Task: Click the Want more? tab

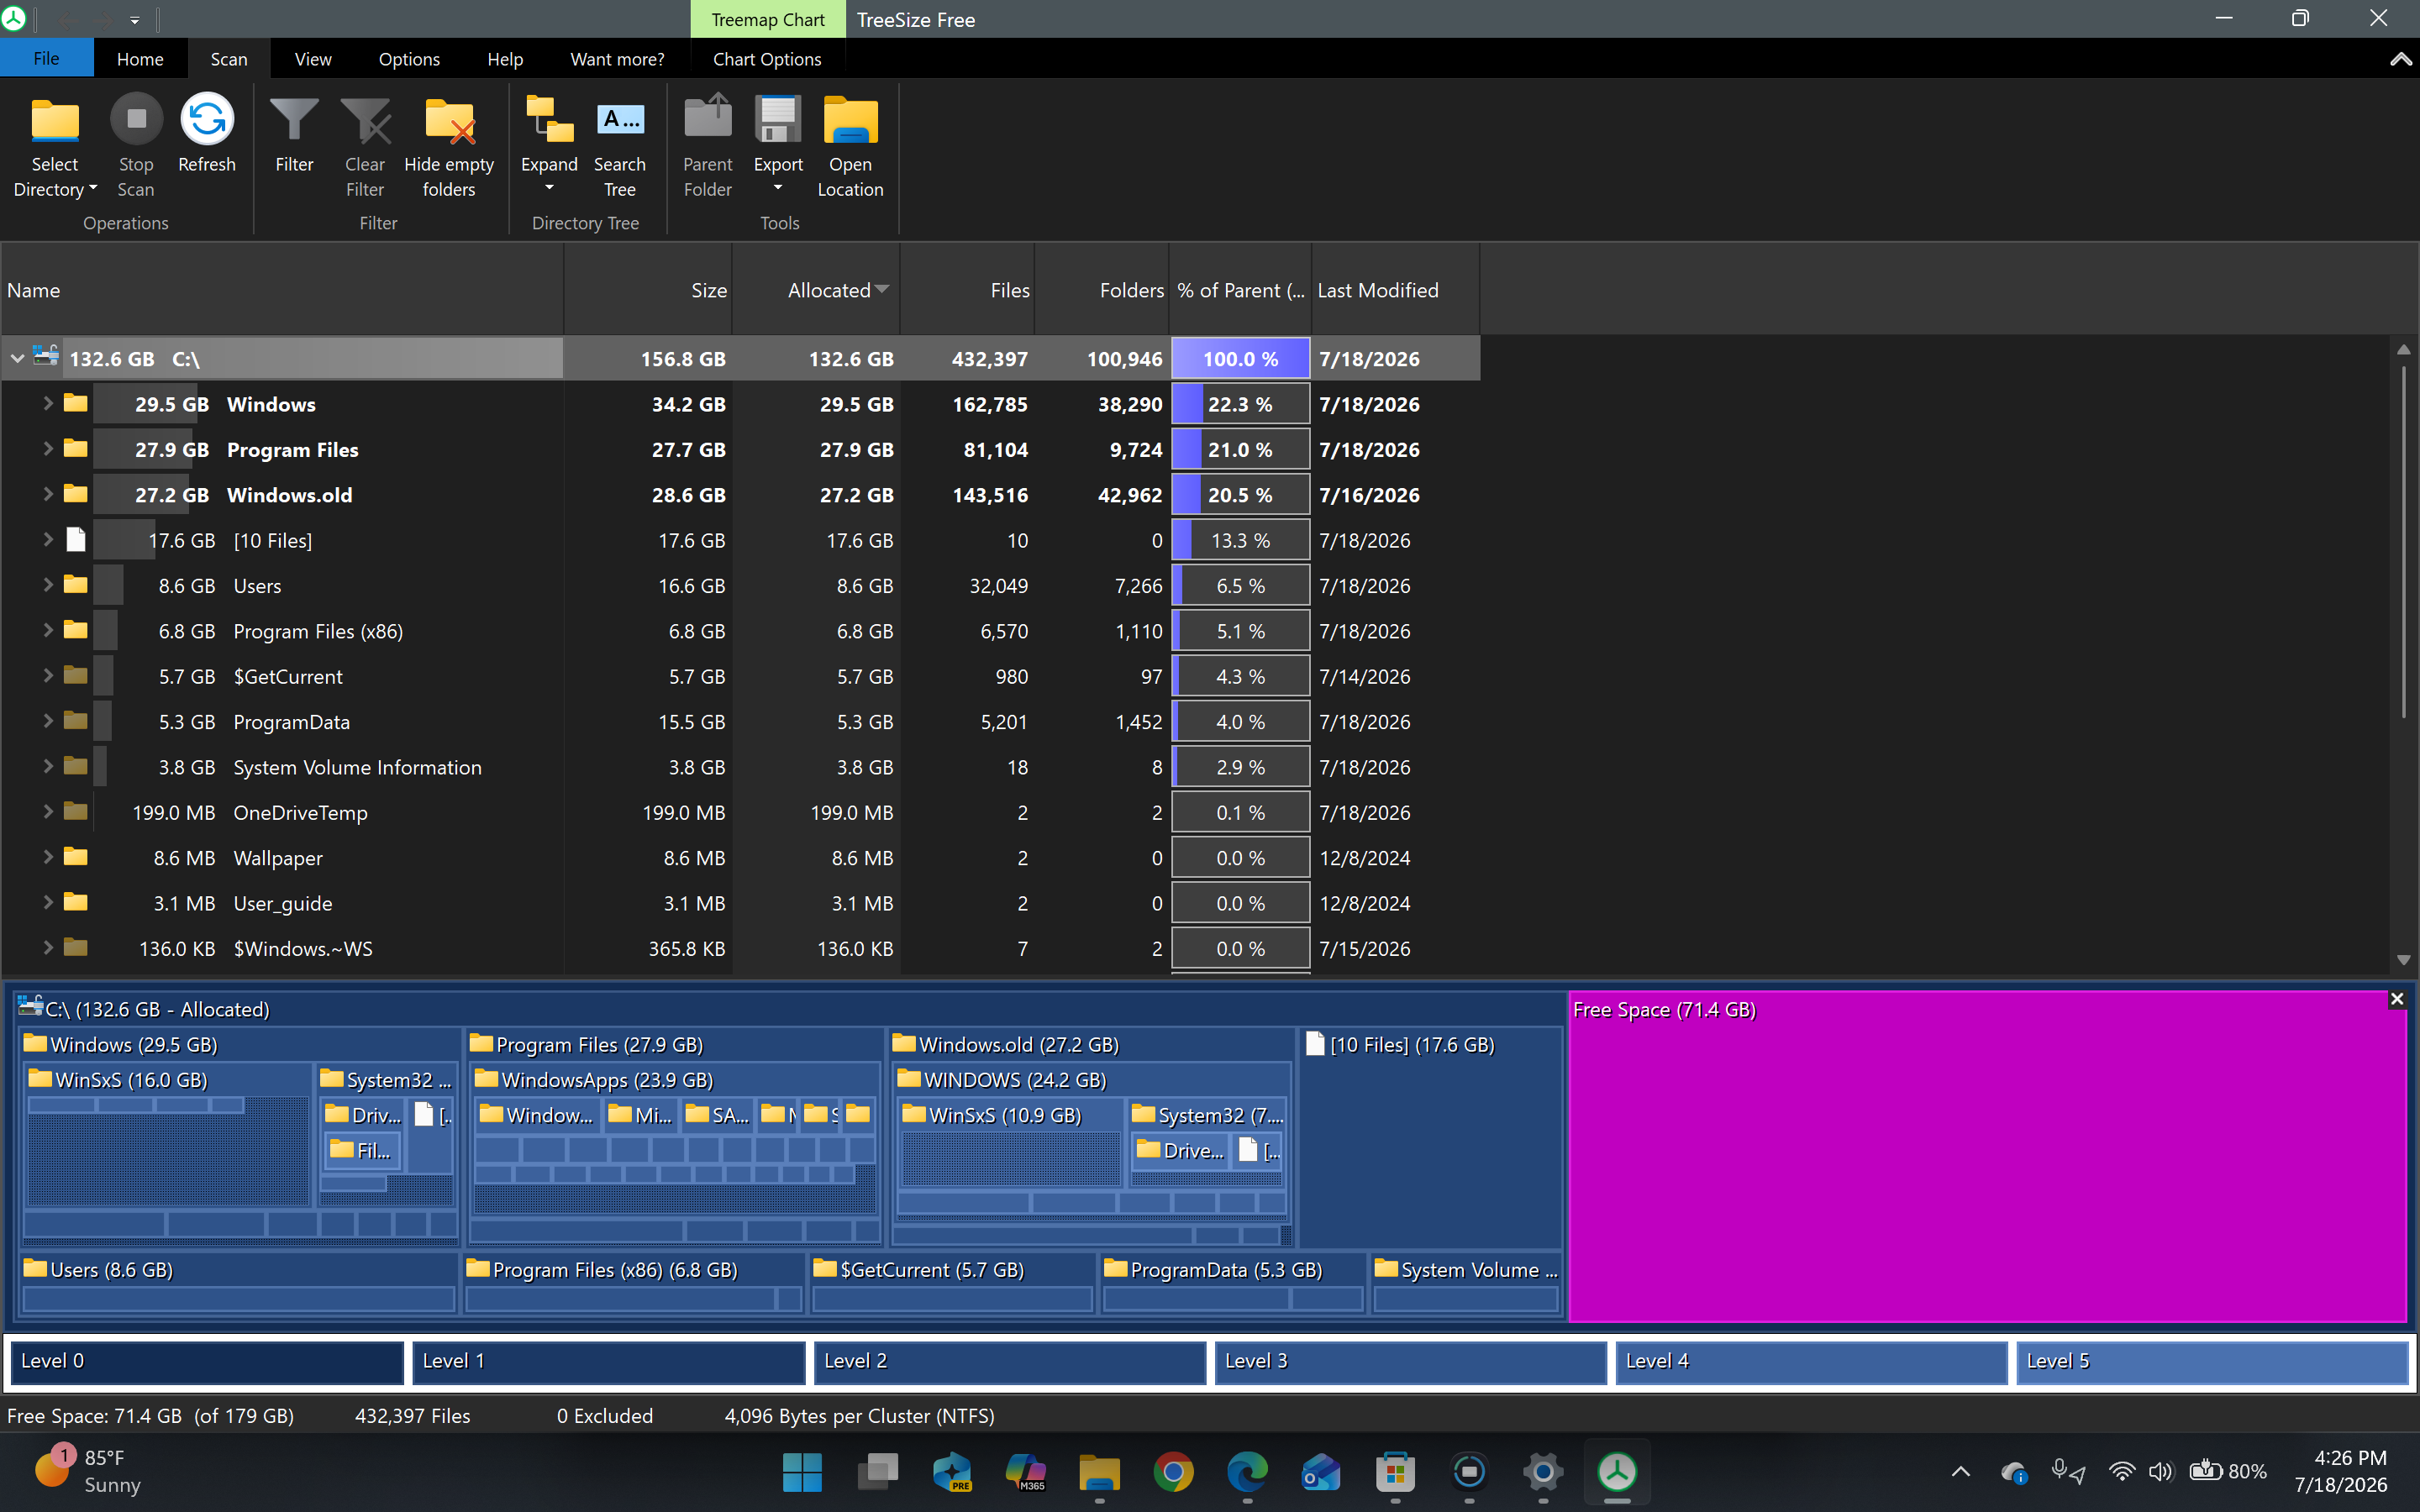Action: [x=617, y=59]
